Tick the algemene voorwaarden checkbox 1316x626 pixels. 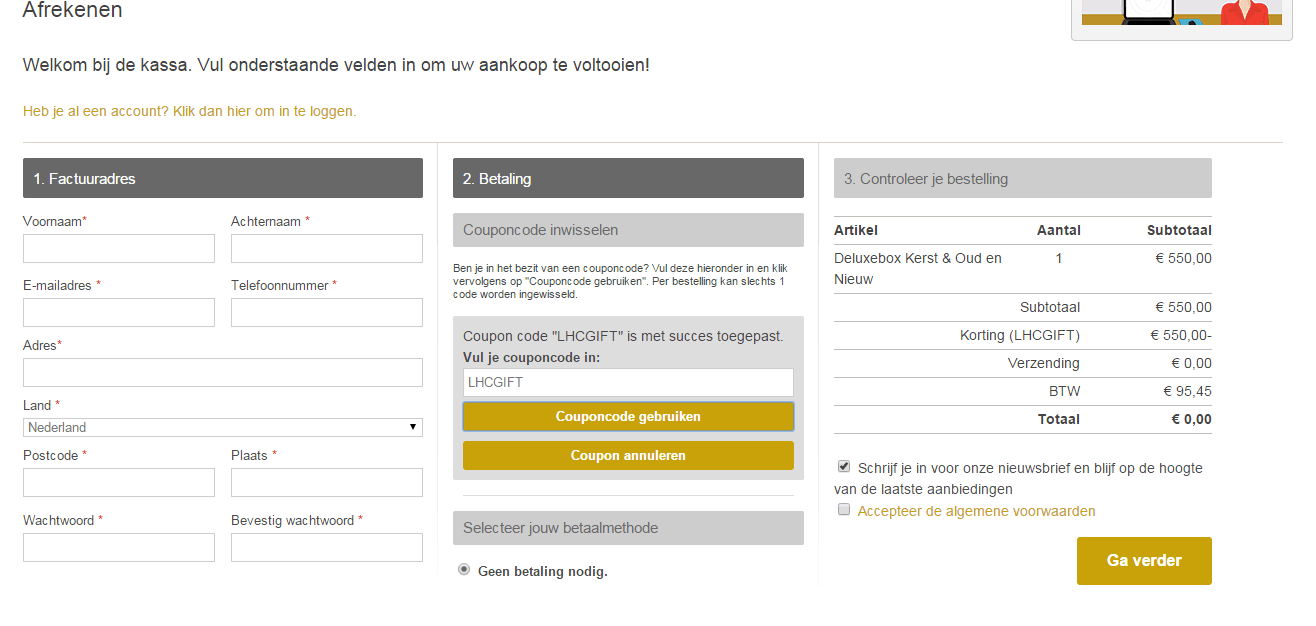844,510
